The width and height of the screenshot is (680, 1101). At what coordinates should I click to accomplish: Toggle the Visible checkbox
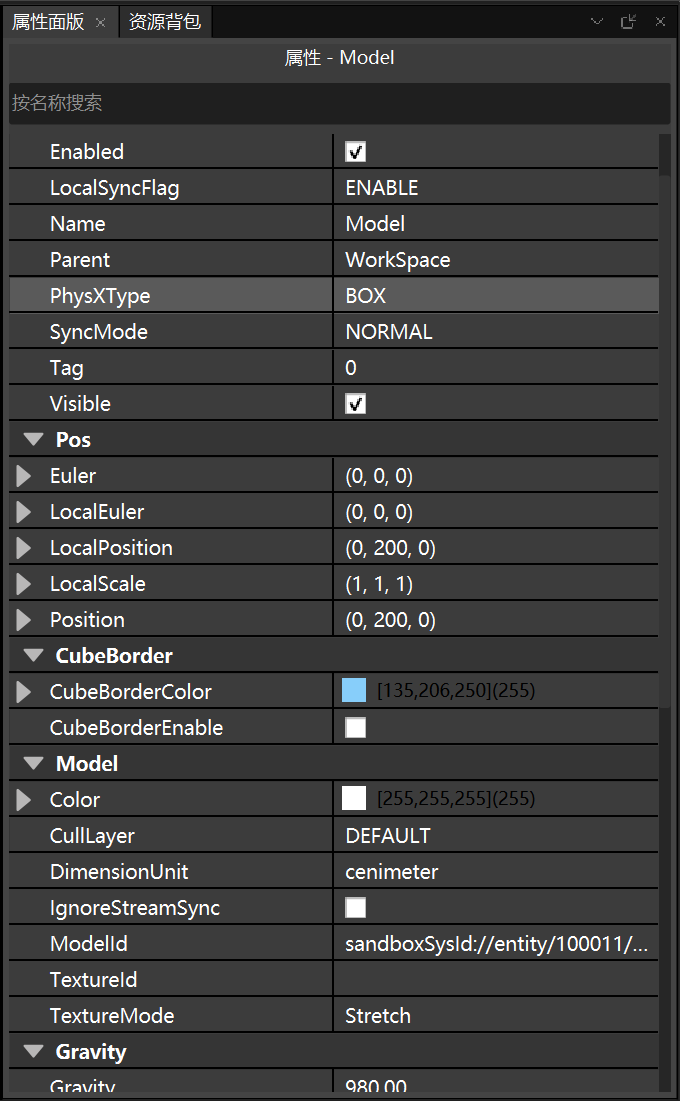355,404
